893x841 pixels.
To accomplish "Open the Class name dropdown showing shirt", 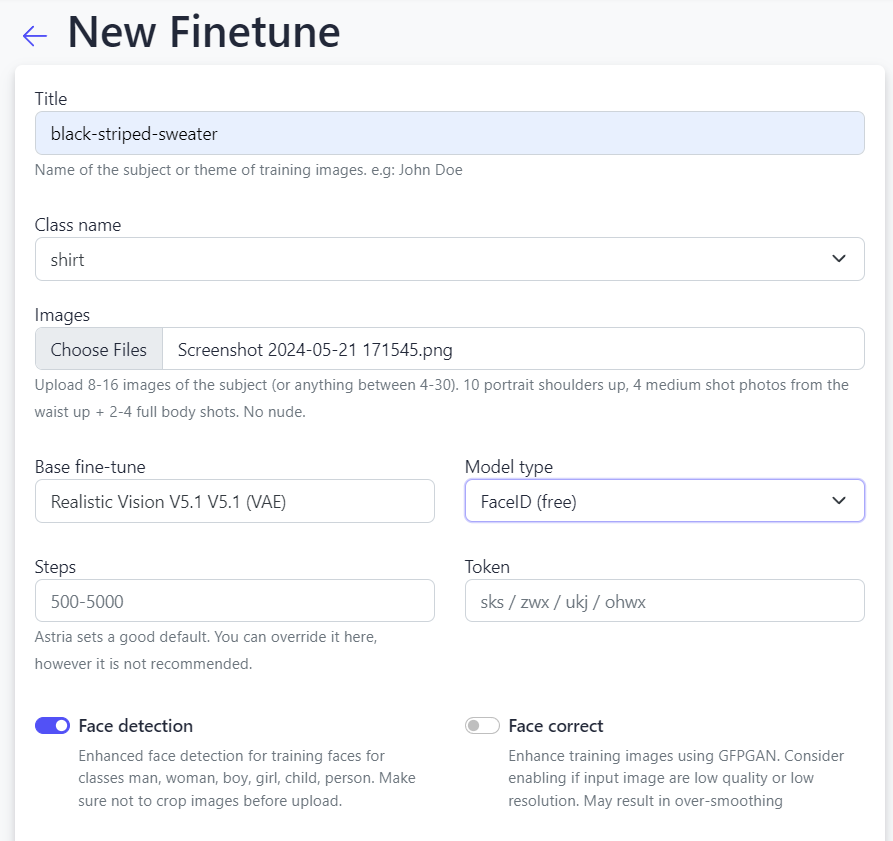I will click(x=440, y=259).
